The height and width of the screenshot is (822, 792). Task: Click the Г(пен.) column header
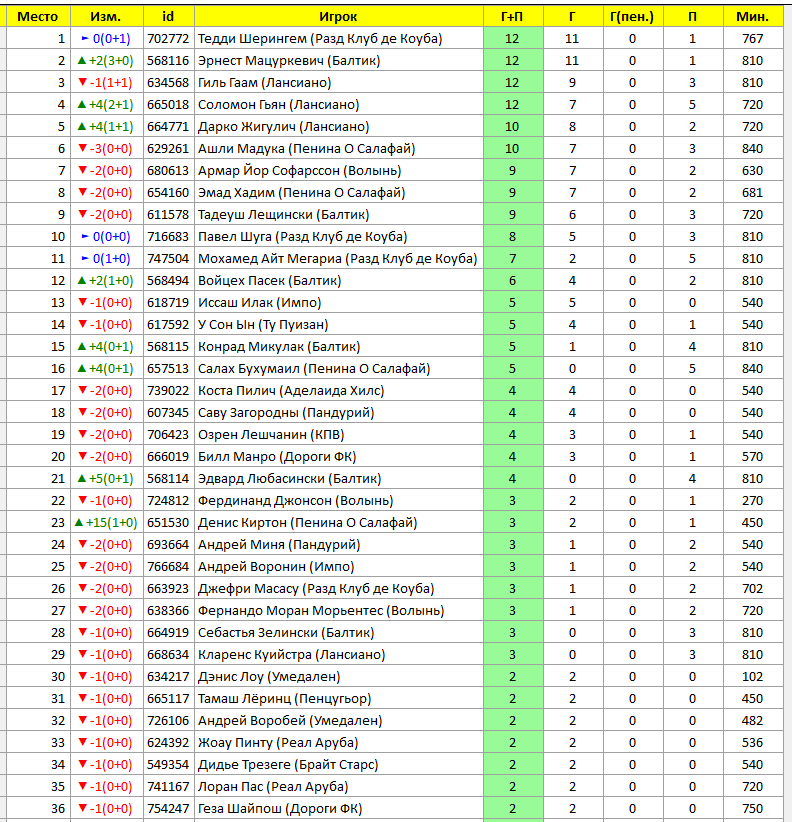point(633,16)
